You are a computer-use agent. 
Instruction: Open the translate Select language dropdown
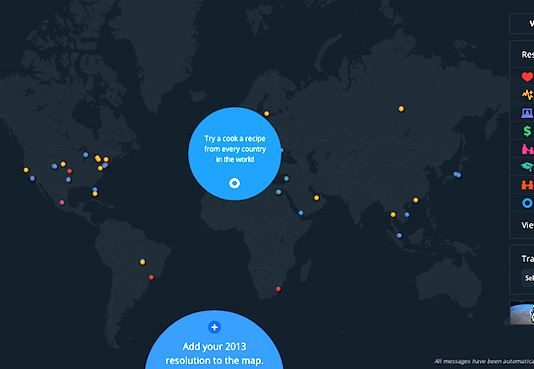tap(528, 278)
